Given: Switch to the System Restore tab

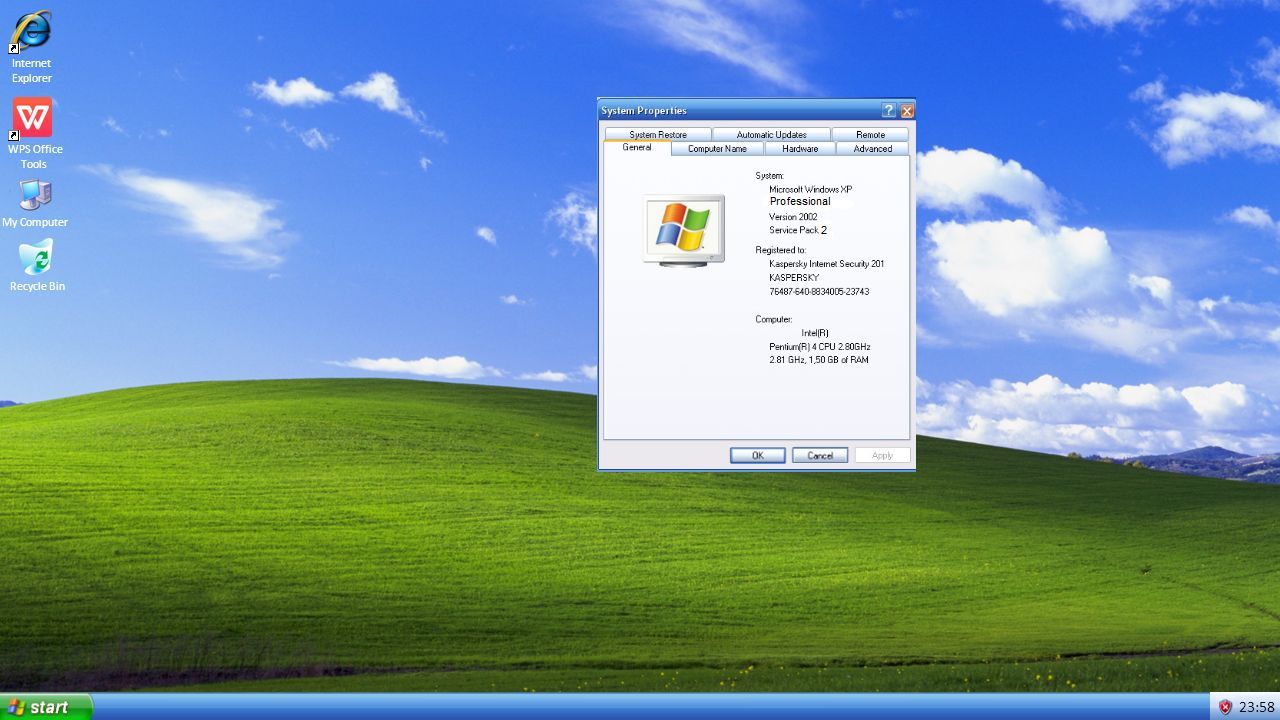Looking at the screenshot, I should click(x=658, y=134).
